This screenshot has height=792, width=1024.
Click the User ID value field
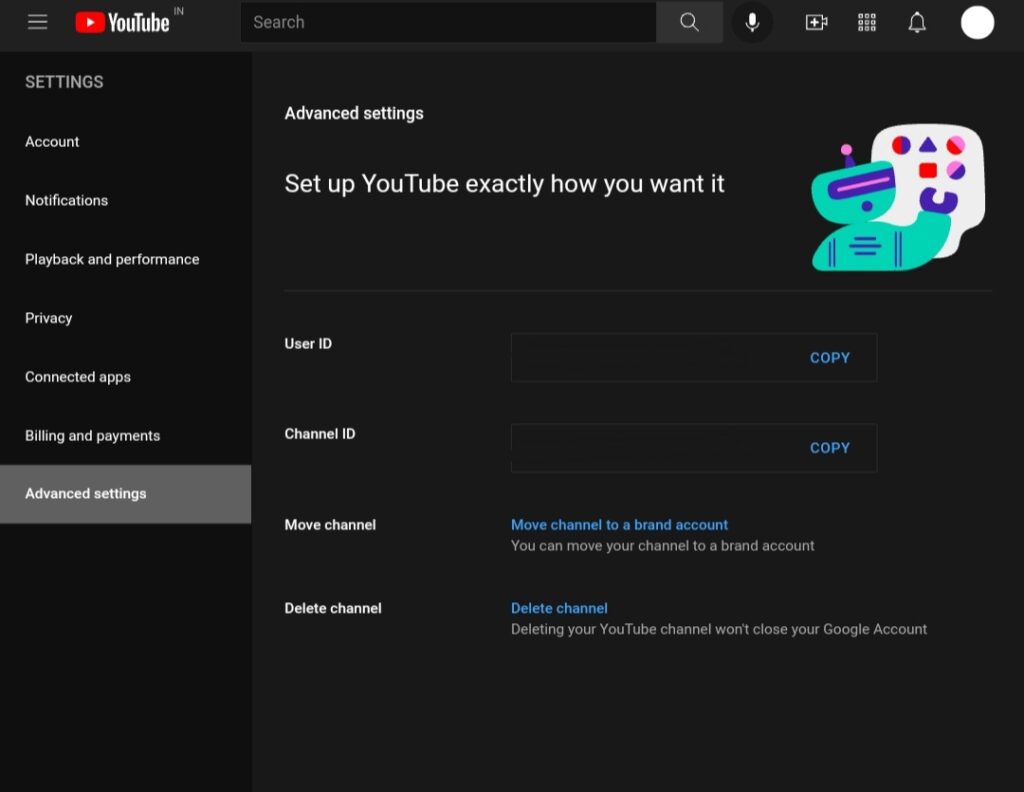(x=694, y=358)
